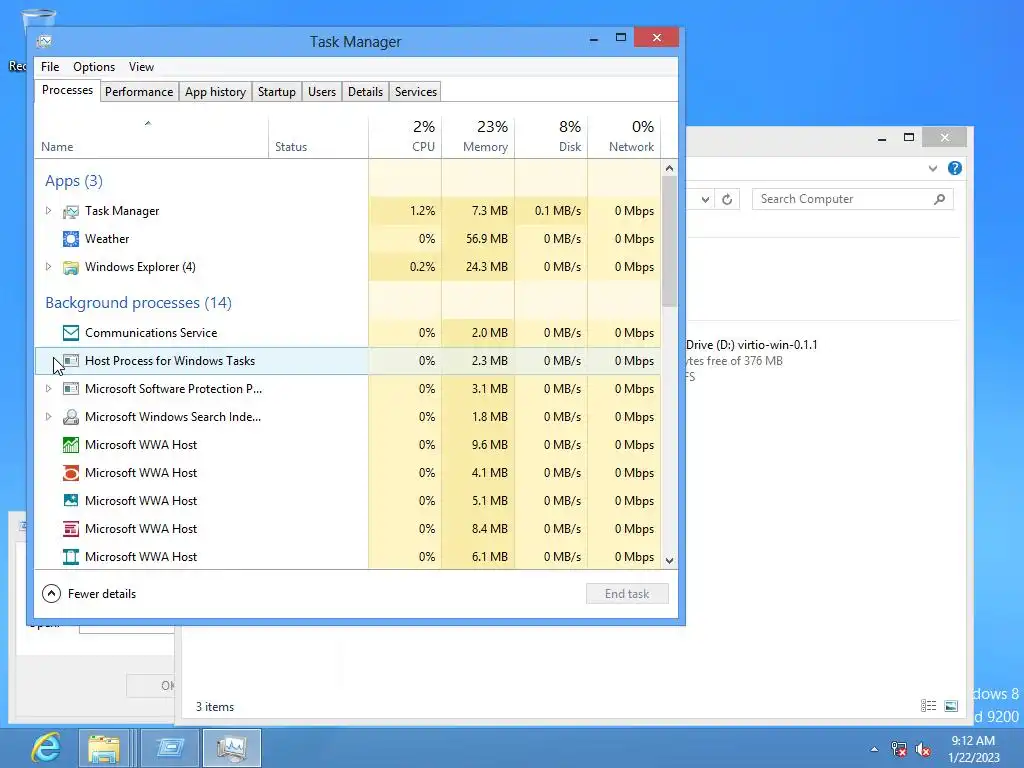The width and height of the screenshot is (1024, 768).
Task: Click the End task button
Action: coord(627,594)
